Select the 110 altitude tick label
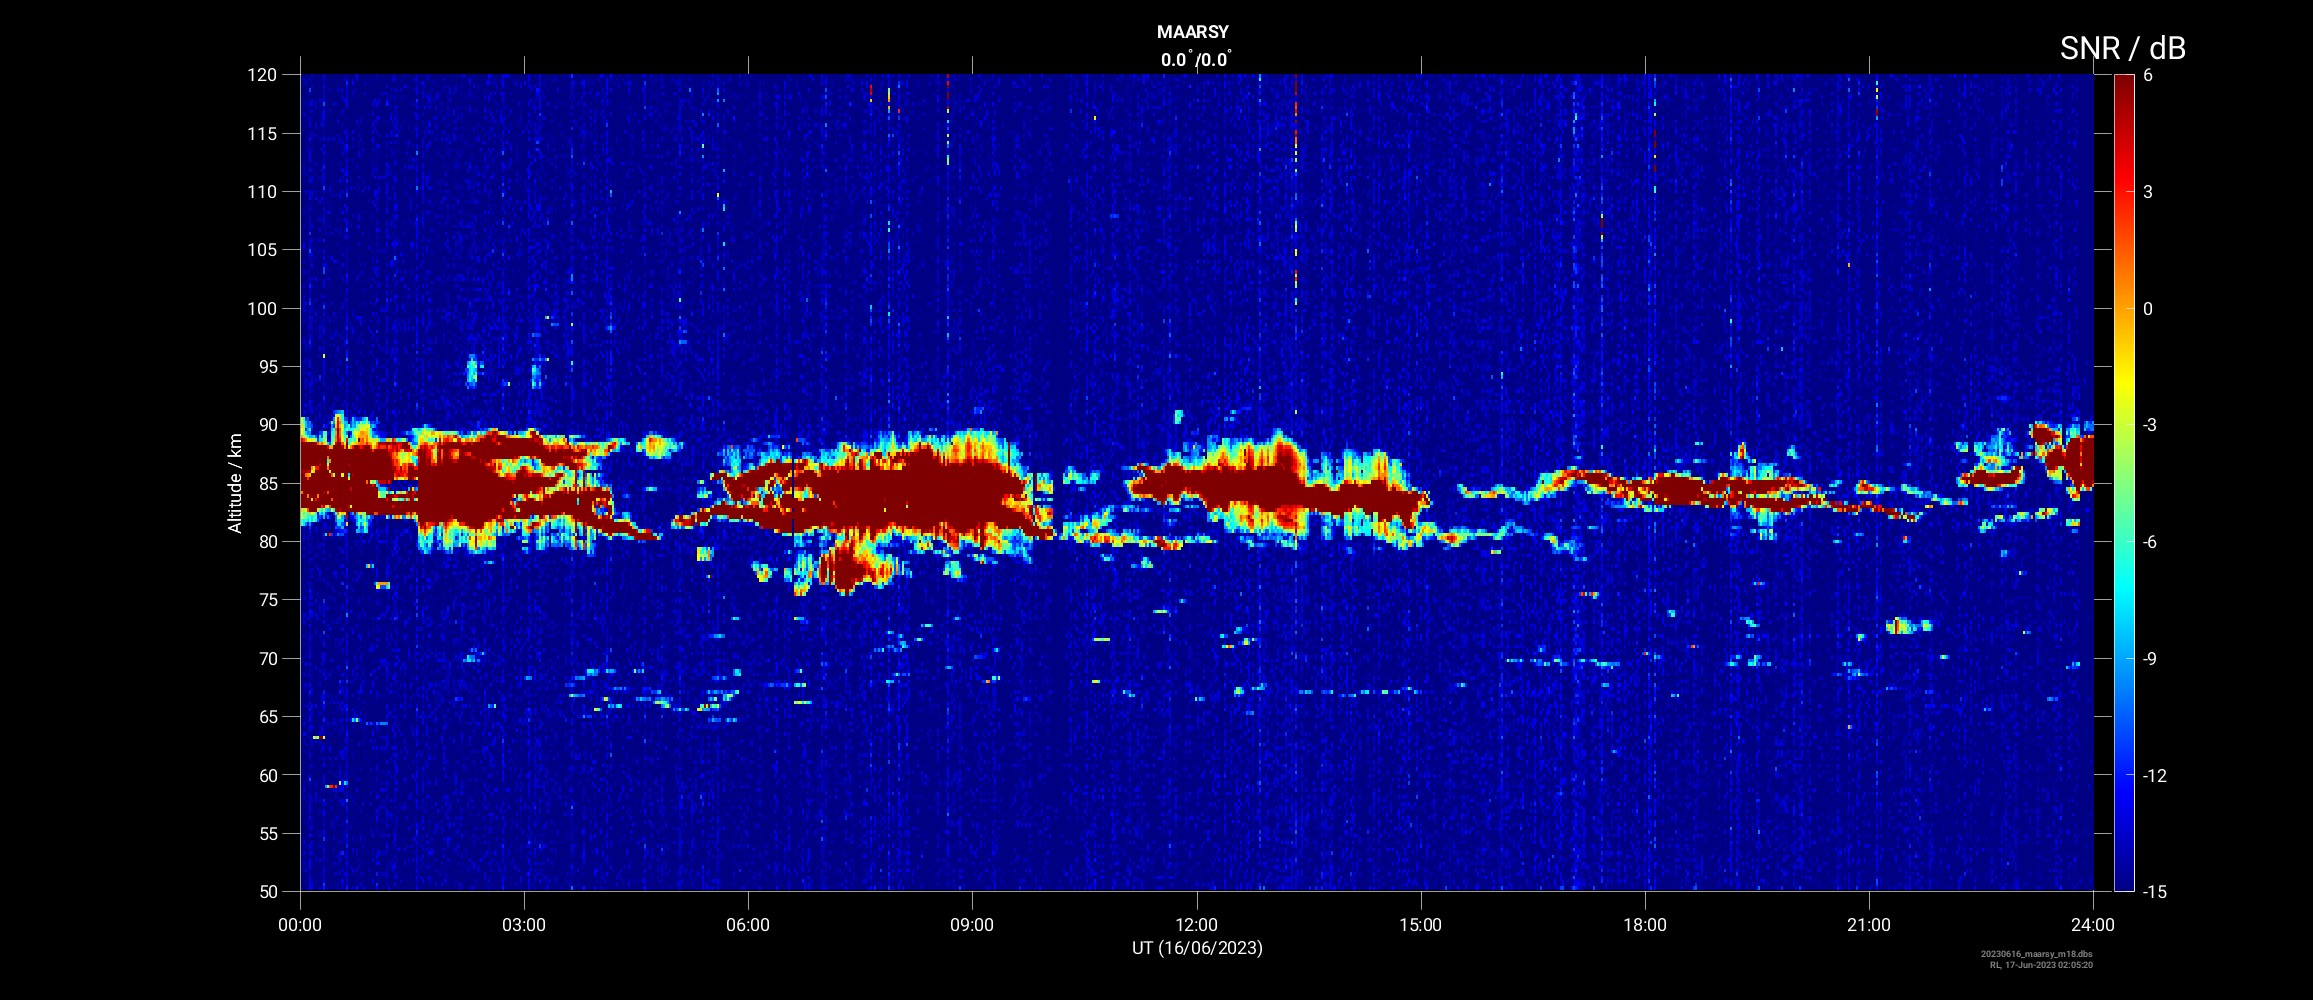The image size is (2313, 1000). (x=262, y=191)
